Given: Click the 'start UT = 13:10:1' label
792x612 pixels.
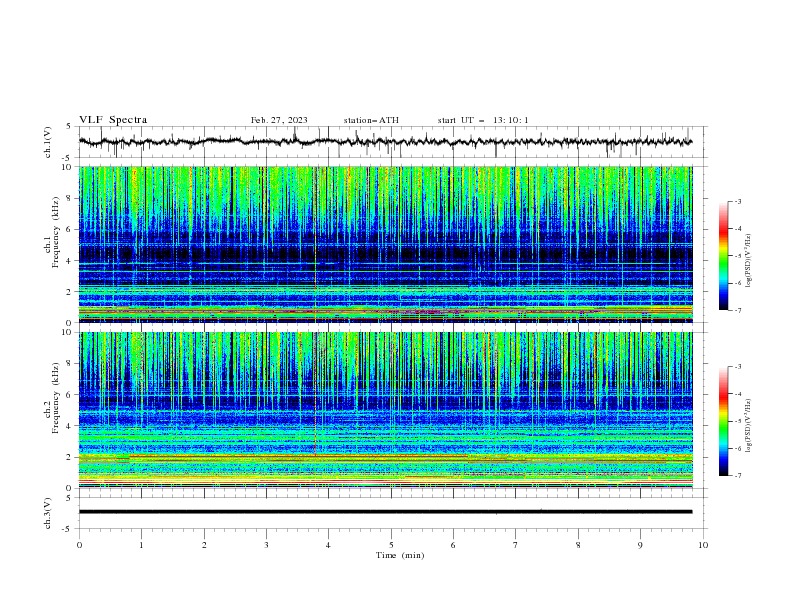Looking at the screenshot, I should pos(483,120).
